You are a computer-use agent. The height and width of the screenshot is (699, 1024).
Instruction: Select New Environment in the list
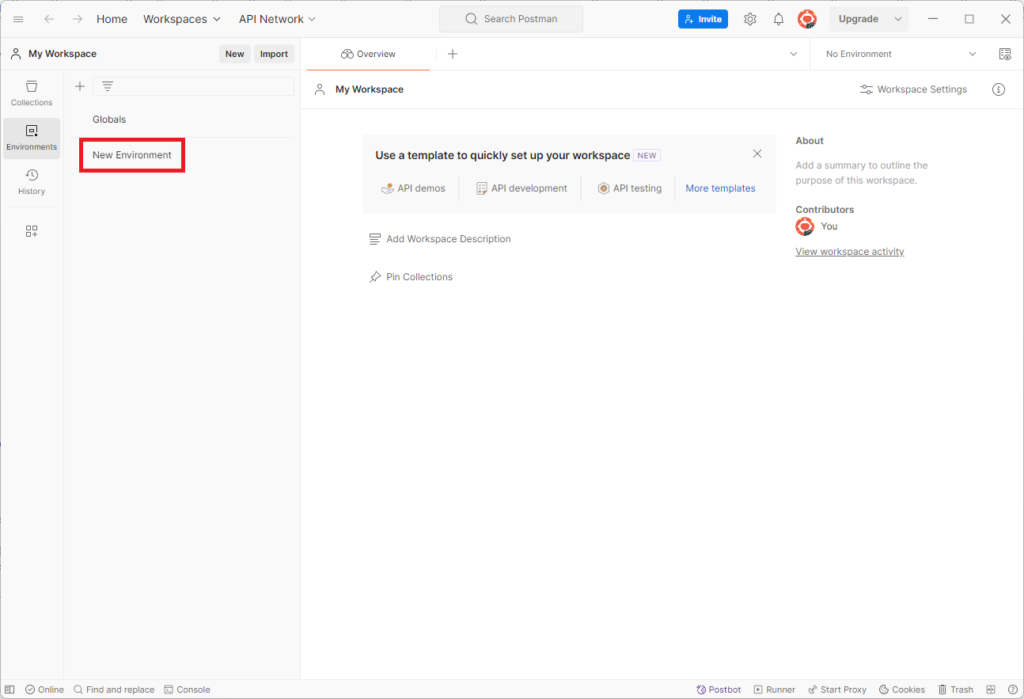tap(132, 155)
